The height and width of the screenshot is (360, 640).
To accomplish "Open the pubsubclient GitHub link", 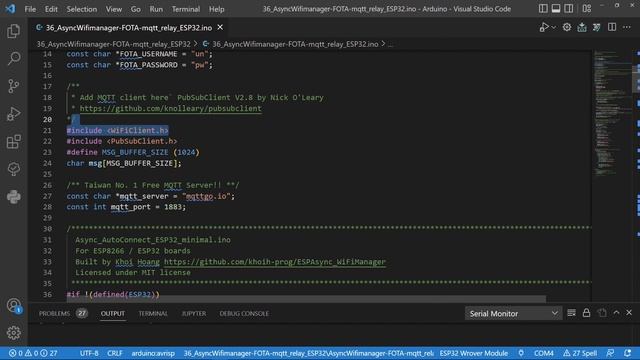I will point(171,109).
